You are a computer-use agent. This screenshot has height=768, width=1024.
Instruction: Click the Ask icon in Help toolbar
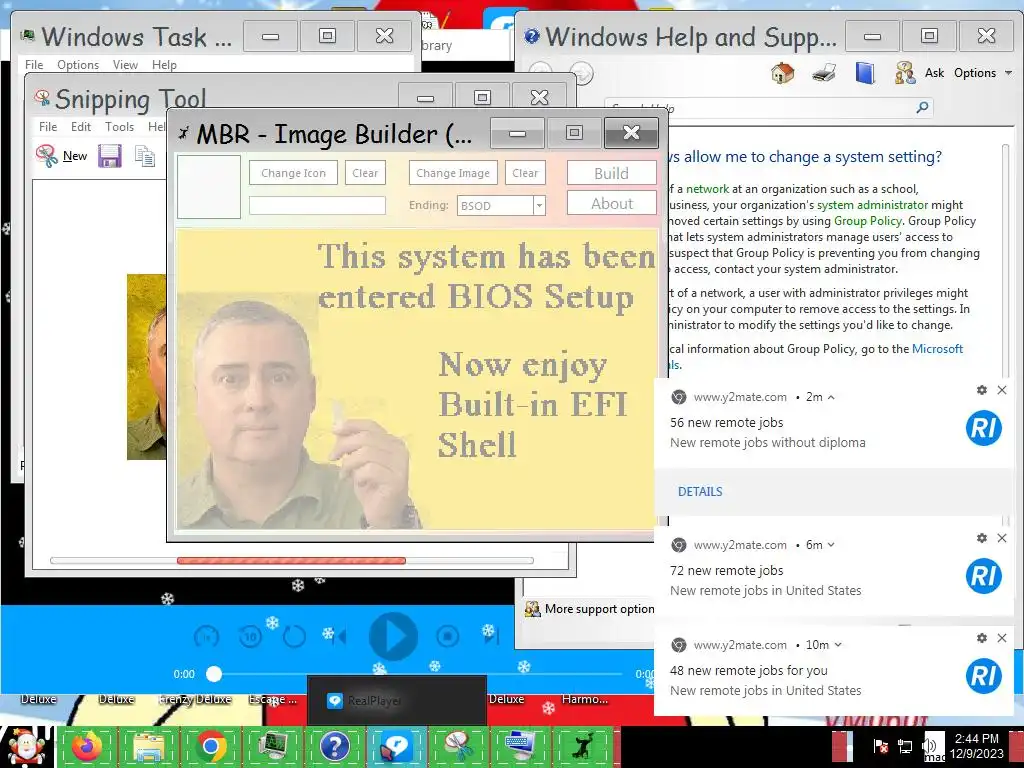(905, 72)
